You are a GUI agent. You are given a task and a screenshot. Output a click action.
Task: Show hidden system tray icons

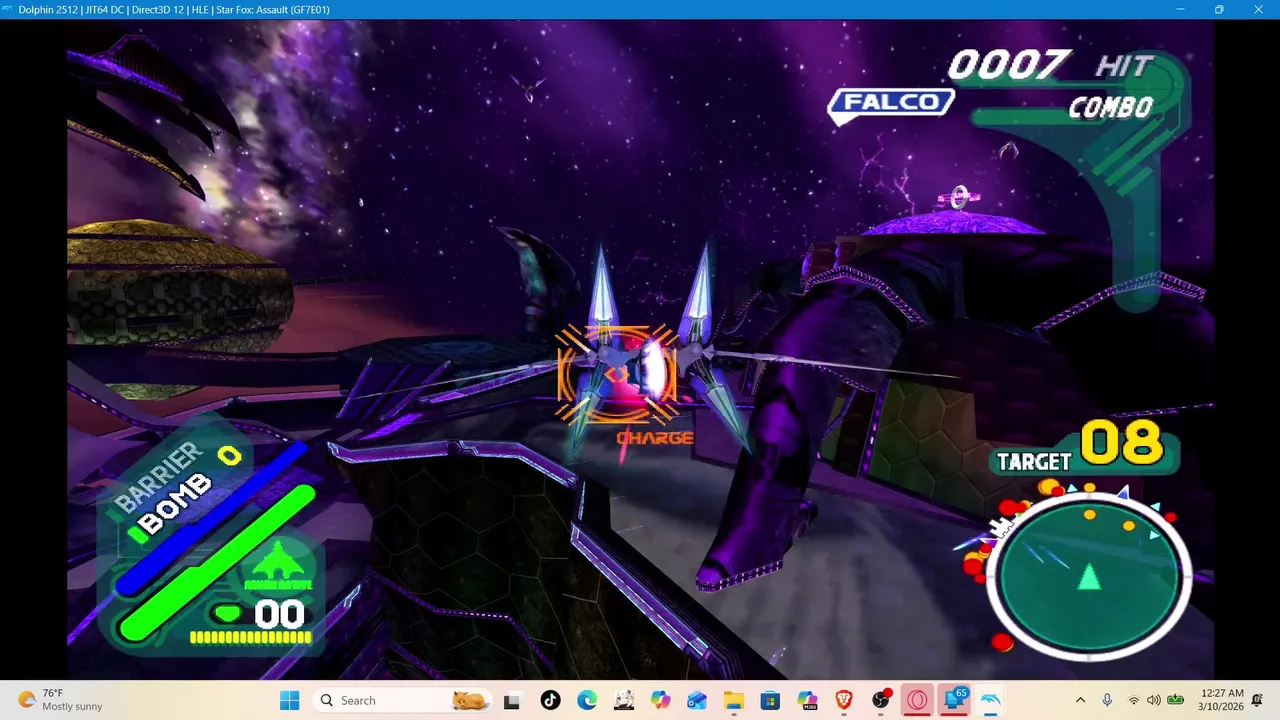tap(1080, 700)
